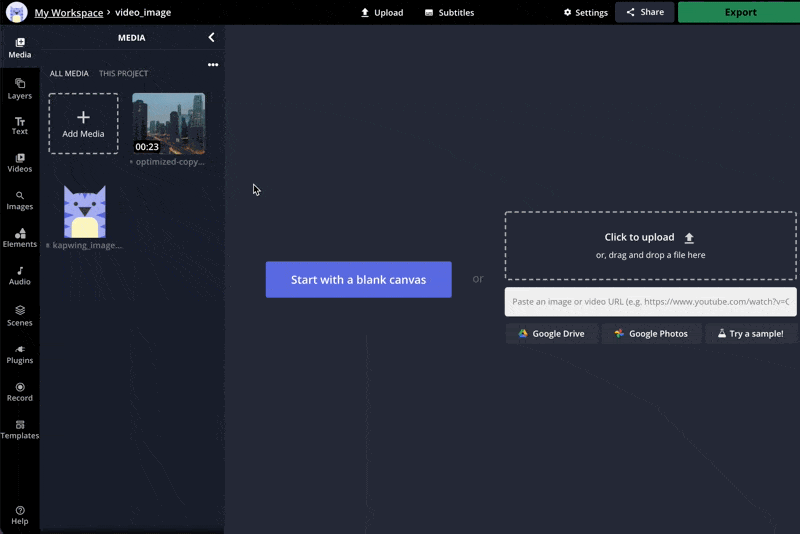The width and height of the screenshot is (800, 534).
Task: Select the city video thumbnail
Action: click(168, 123)
